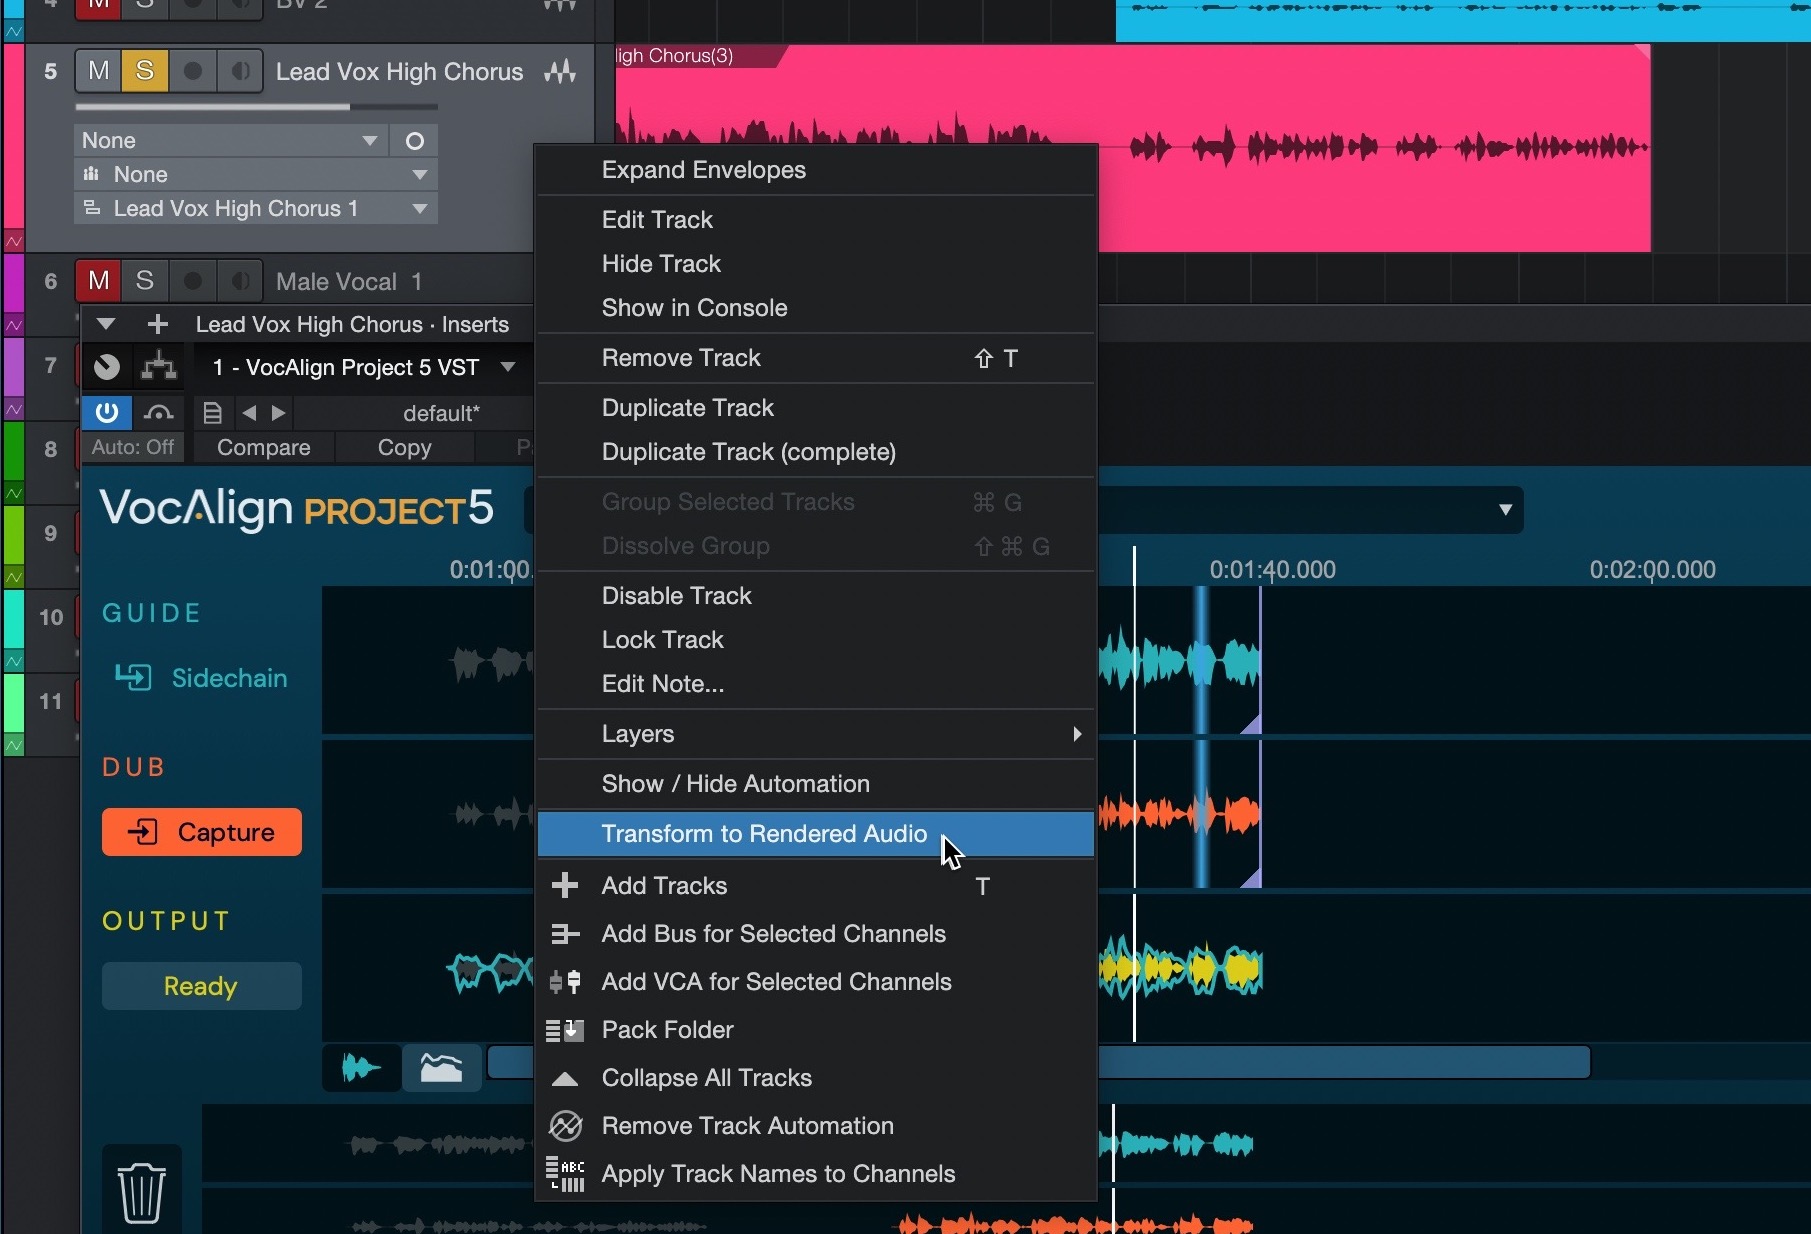The height and width of the screenshot is (1234, 1811).
Task: Click the plus icon to add insert
Action: tap(157, 324)
